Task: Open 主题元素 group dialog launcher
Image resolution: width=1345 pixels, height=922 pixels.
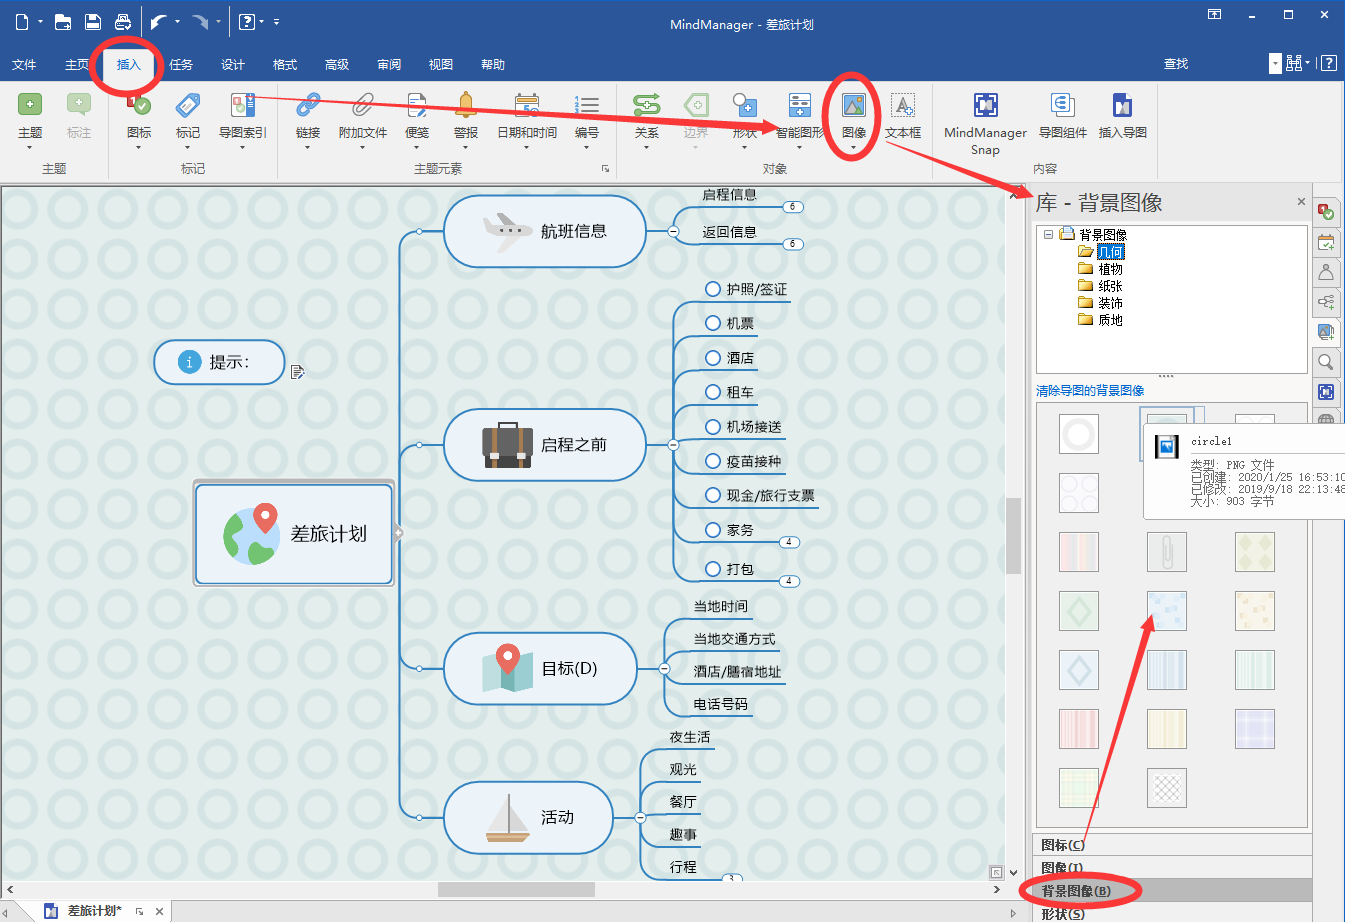Action: (x=605, y=169)
